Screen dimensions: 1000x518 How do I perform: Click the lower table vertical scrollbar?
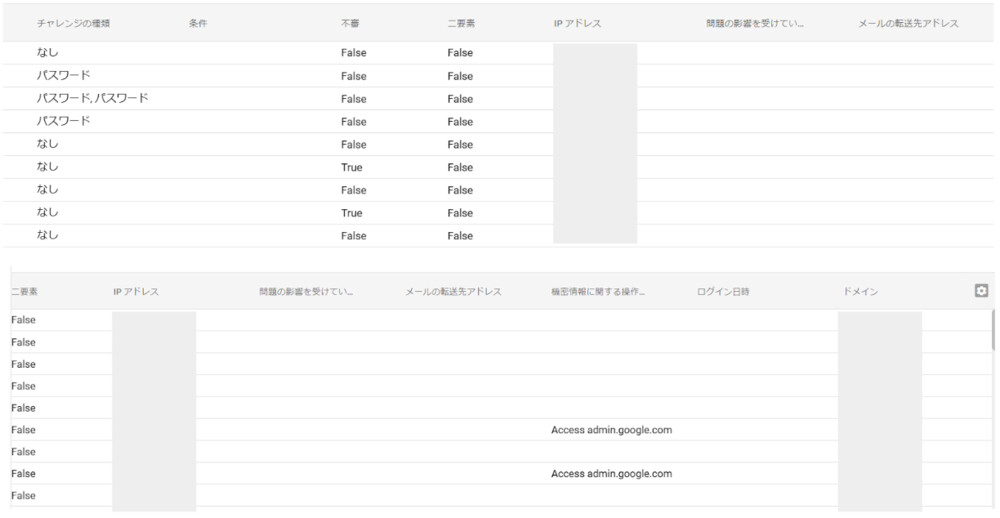point(993,330)
